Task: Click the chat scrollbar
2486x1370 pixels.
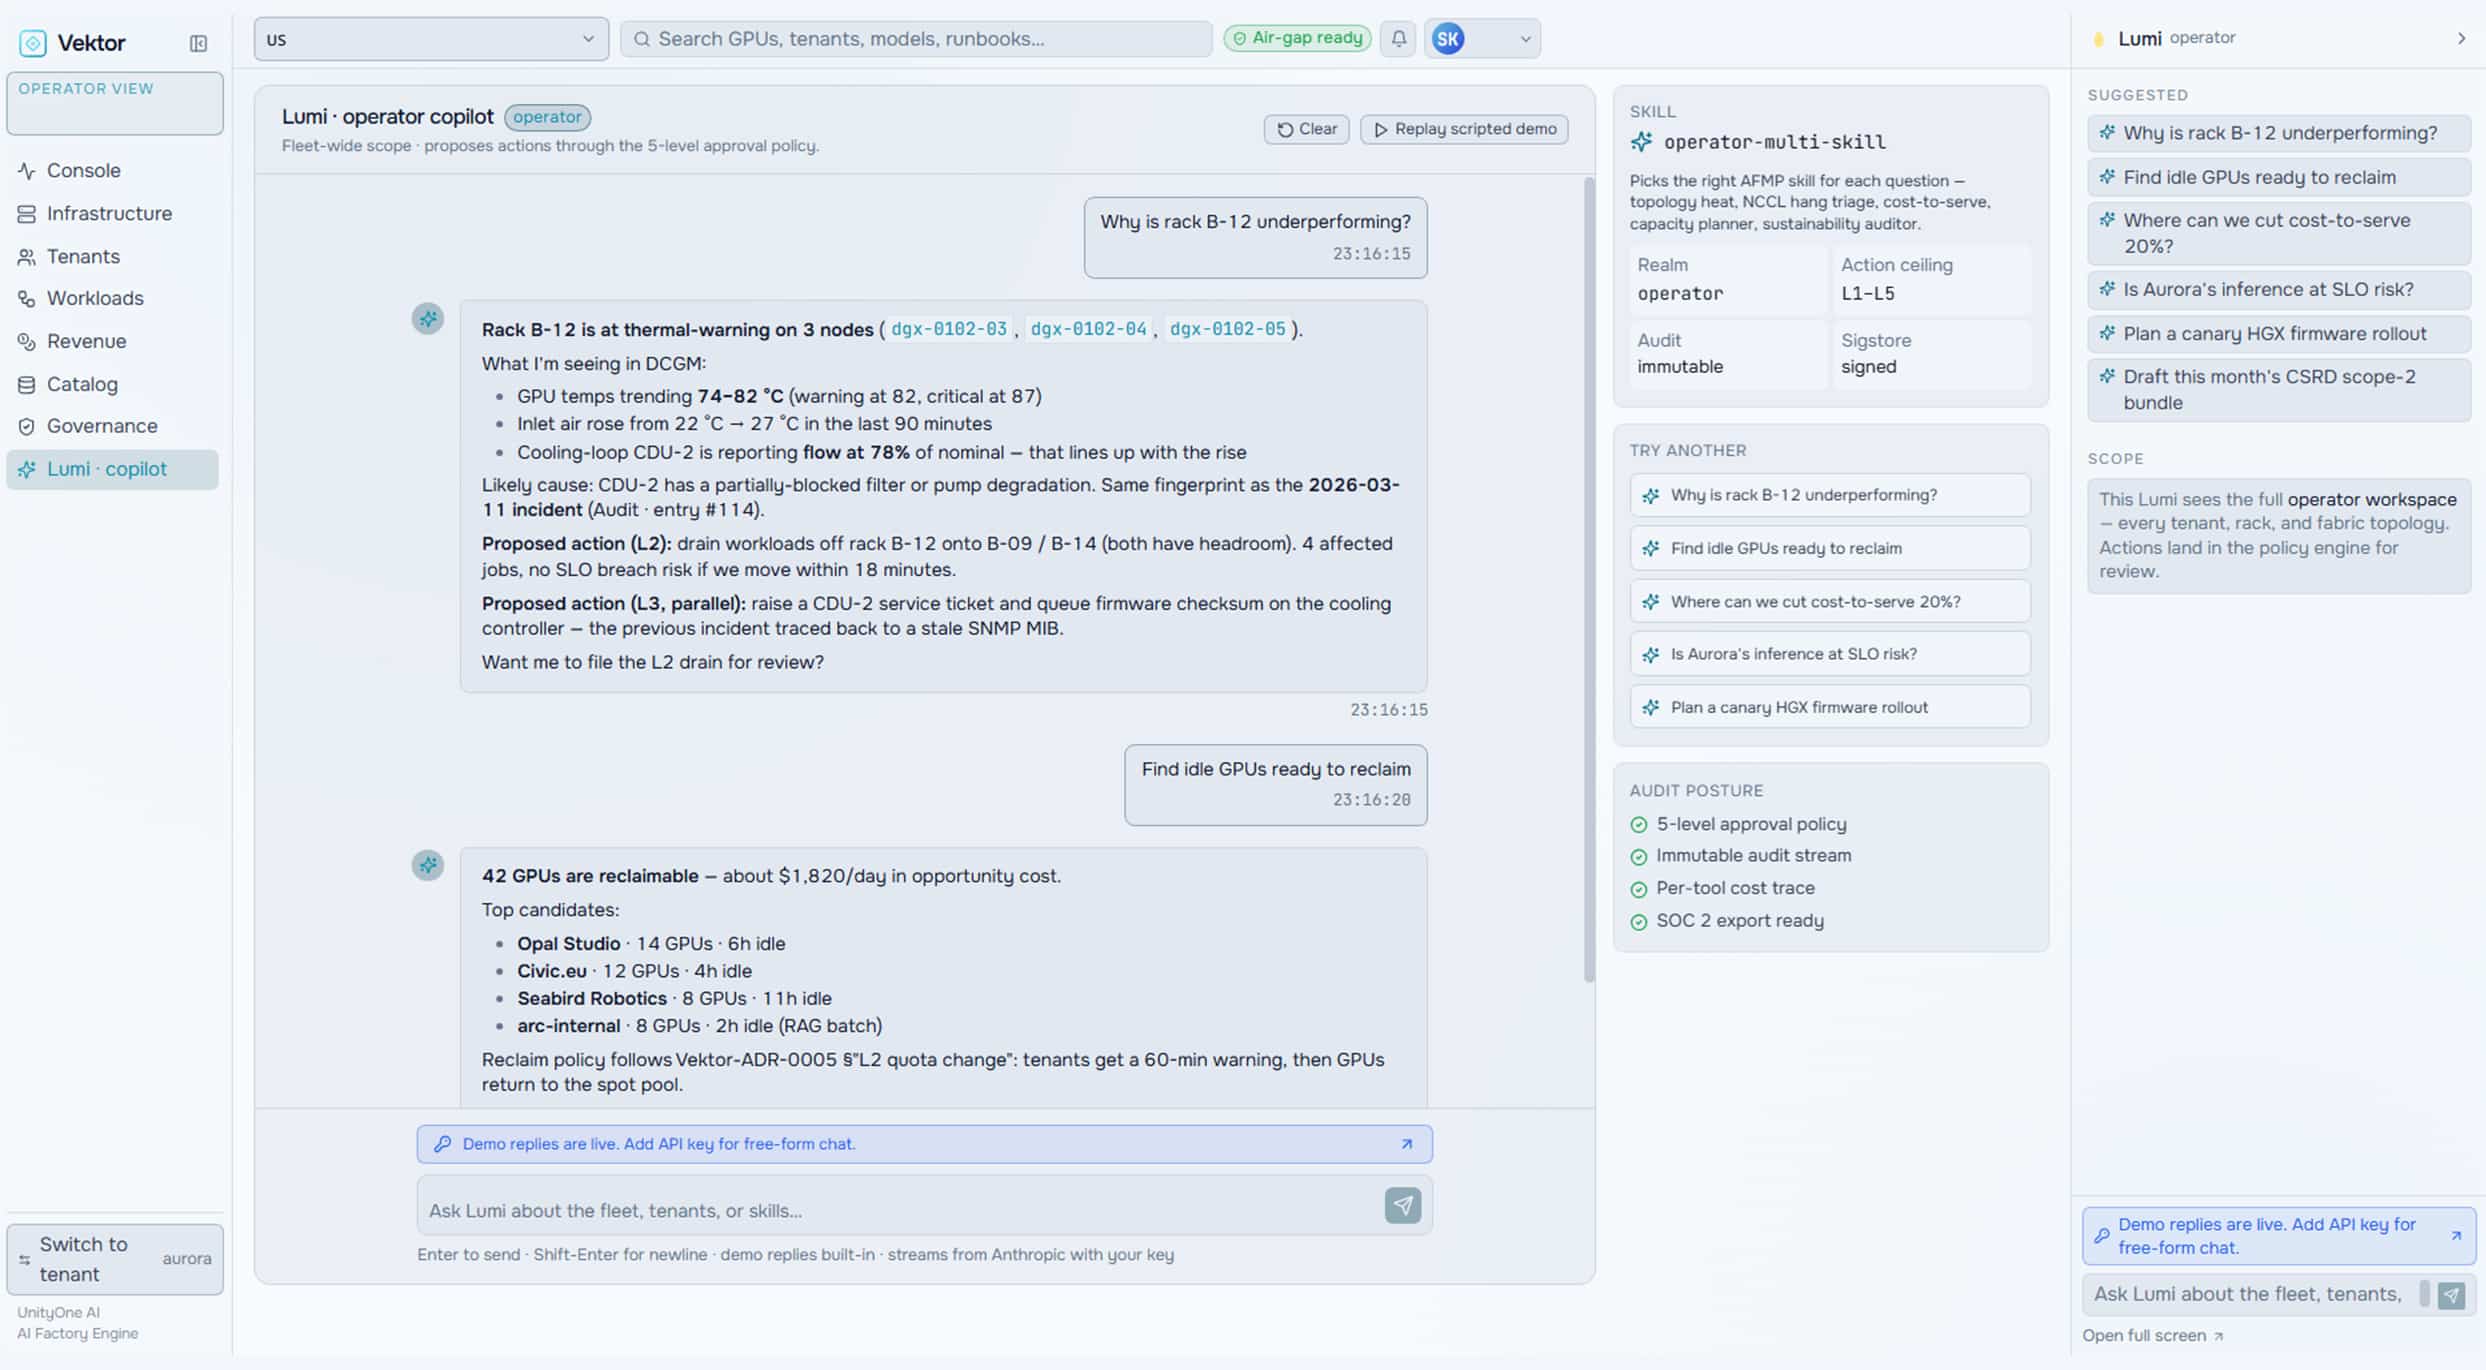Action: pyautogui.click(x=1589, y=580)
